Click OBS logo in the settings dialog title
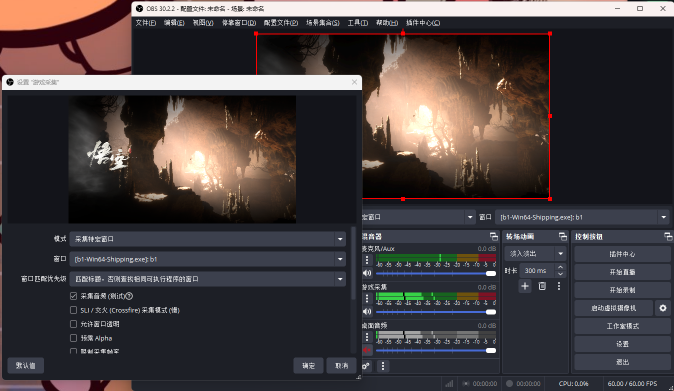This screenshot has width=674, height=391. (10, 82)
